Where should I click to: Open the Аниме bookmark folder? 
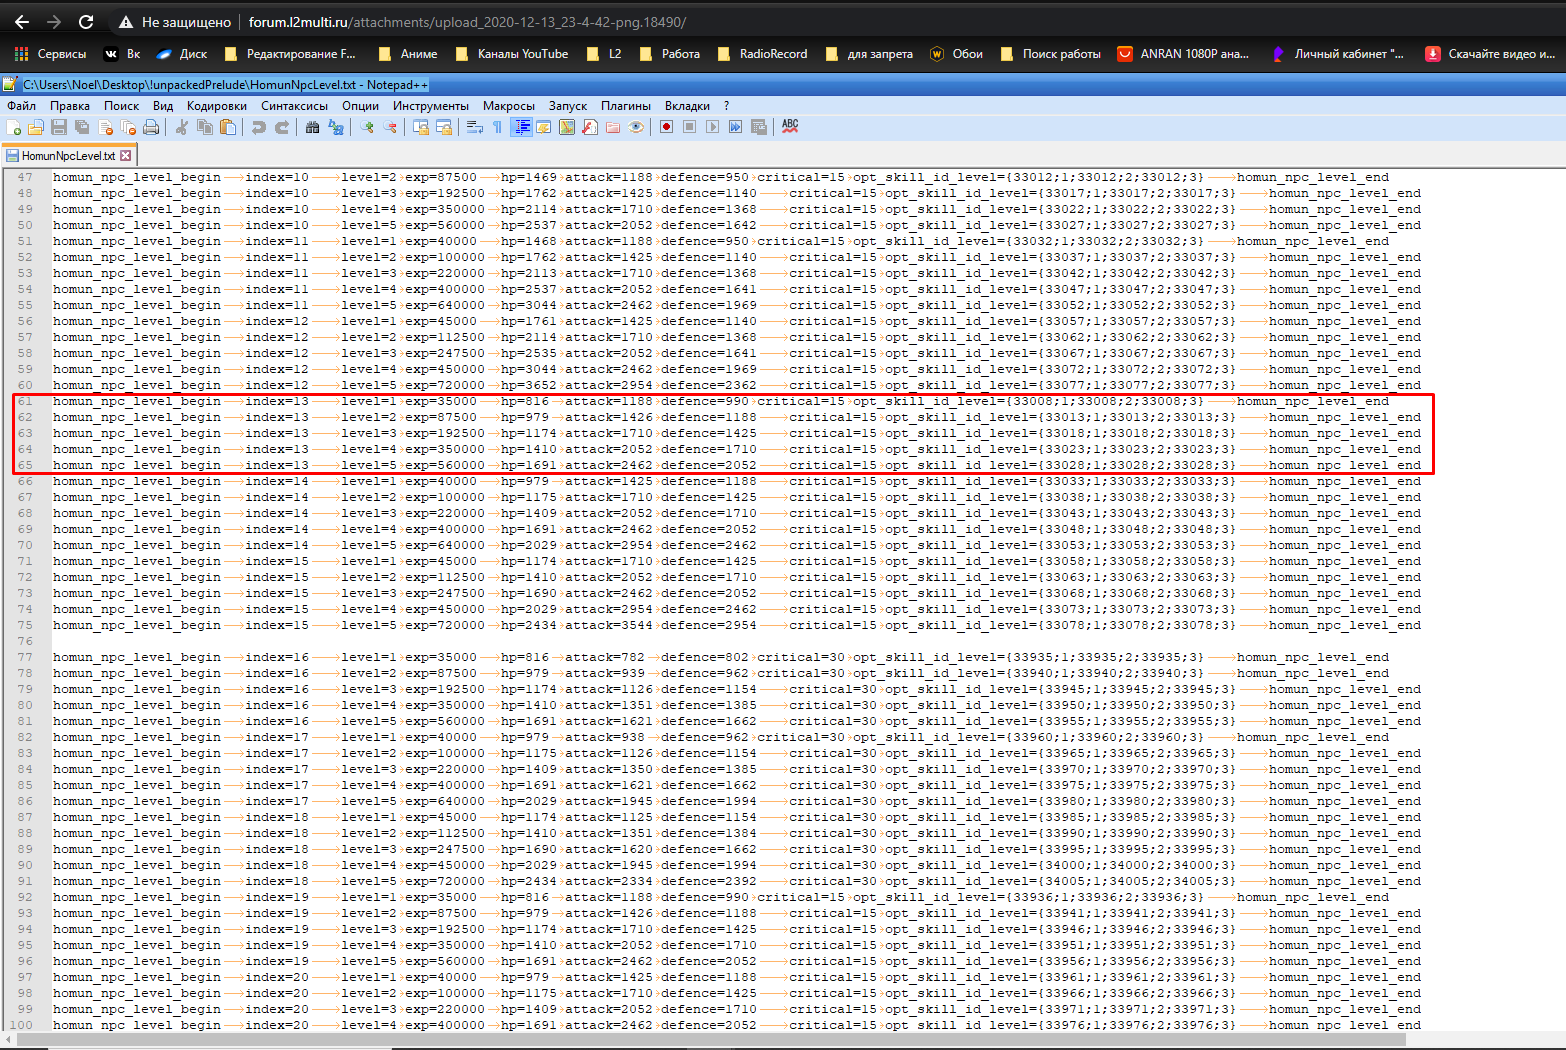coord(408,54)
